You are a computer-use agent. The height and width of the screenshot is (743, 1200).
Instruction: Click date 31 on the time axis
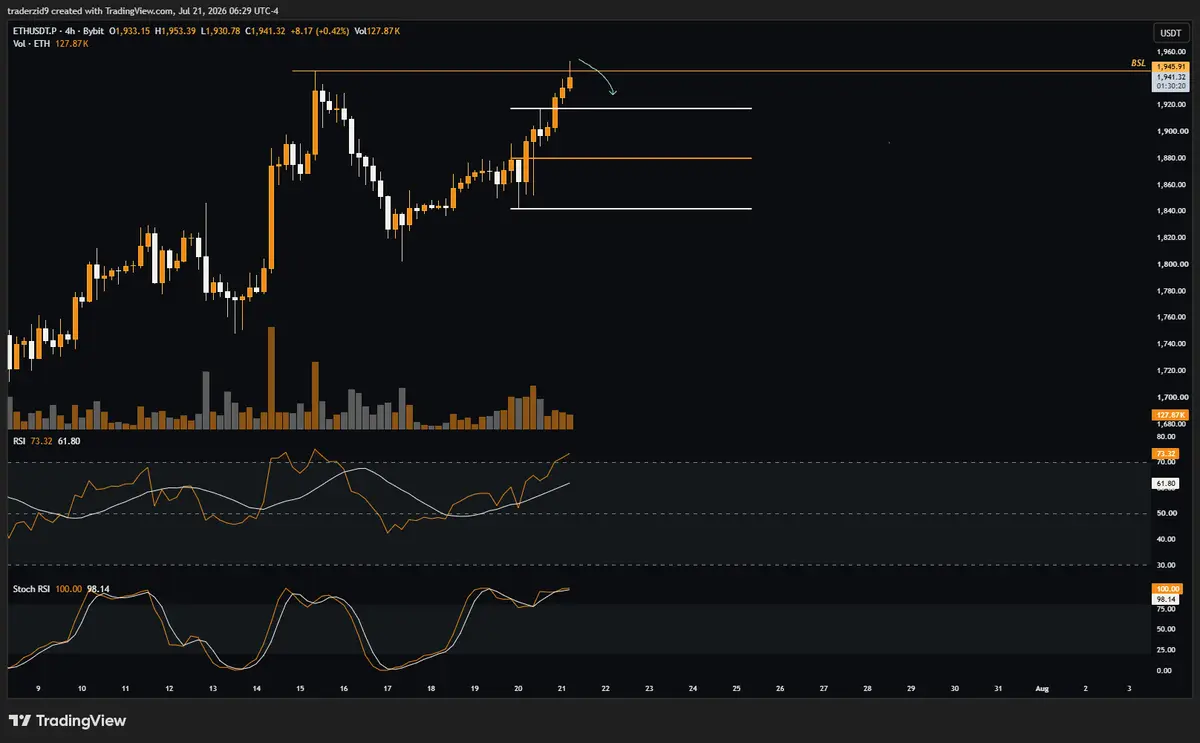click(x=998, y=689)
